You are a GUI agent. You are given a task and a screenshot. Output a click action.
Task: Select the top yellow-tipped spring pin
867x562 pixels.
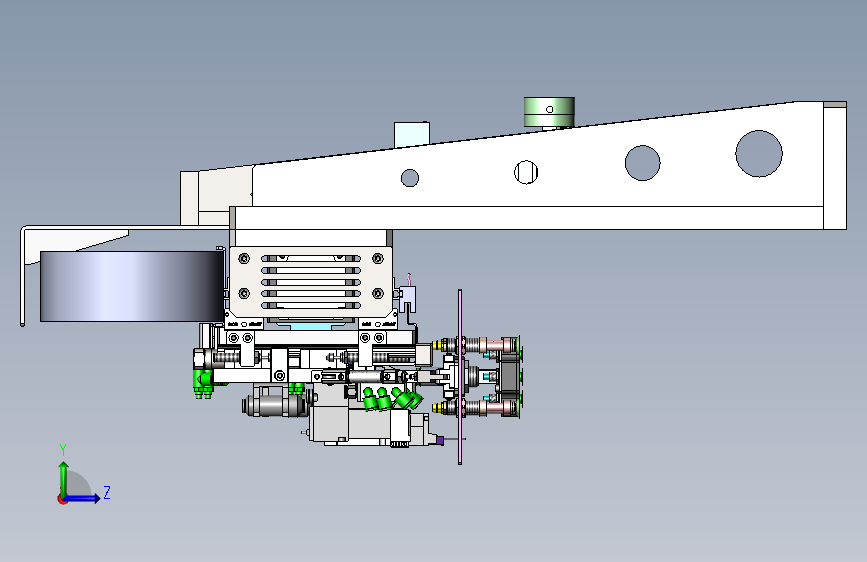[440, 345]
